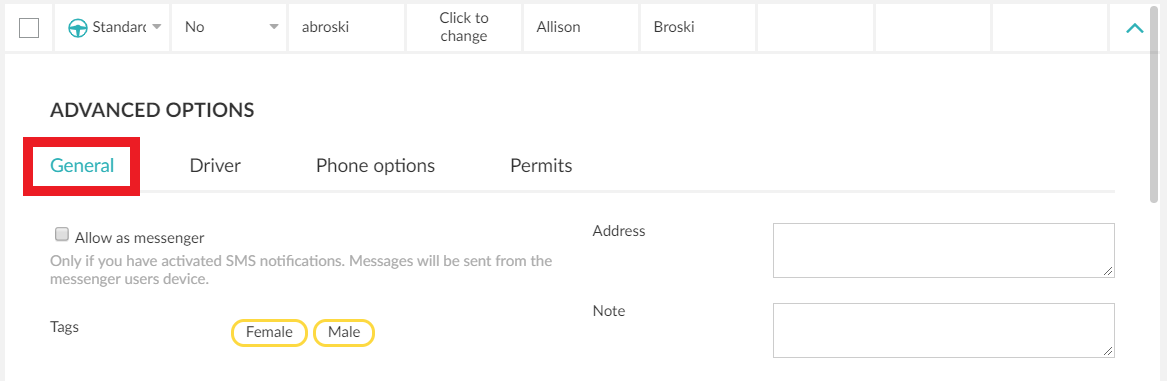1167x381 pixels.
Task: Click the 'Click to change' password cell
Action: [x=464, y=28]
